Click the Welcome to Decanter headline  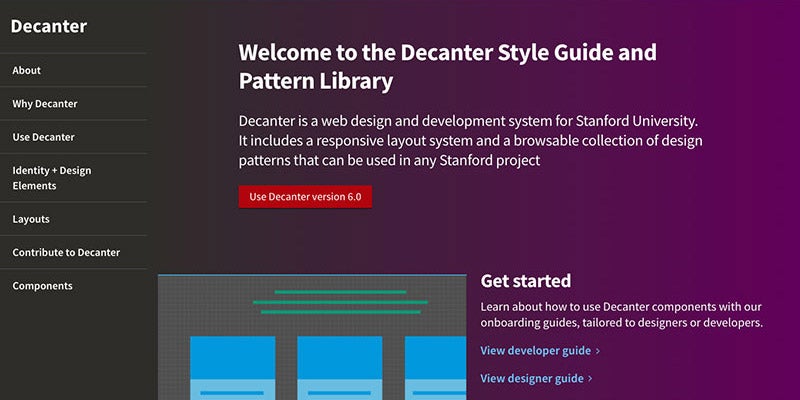coord(447,67)
